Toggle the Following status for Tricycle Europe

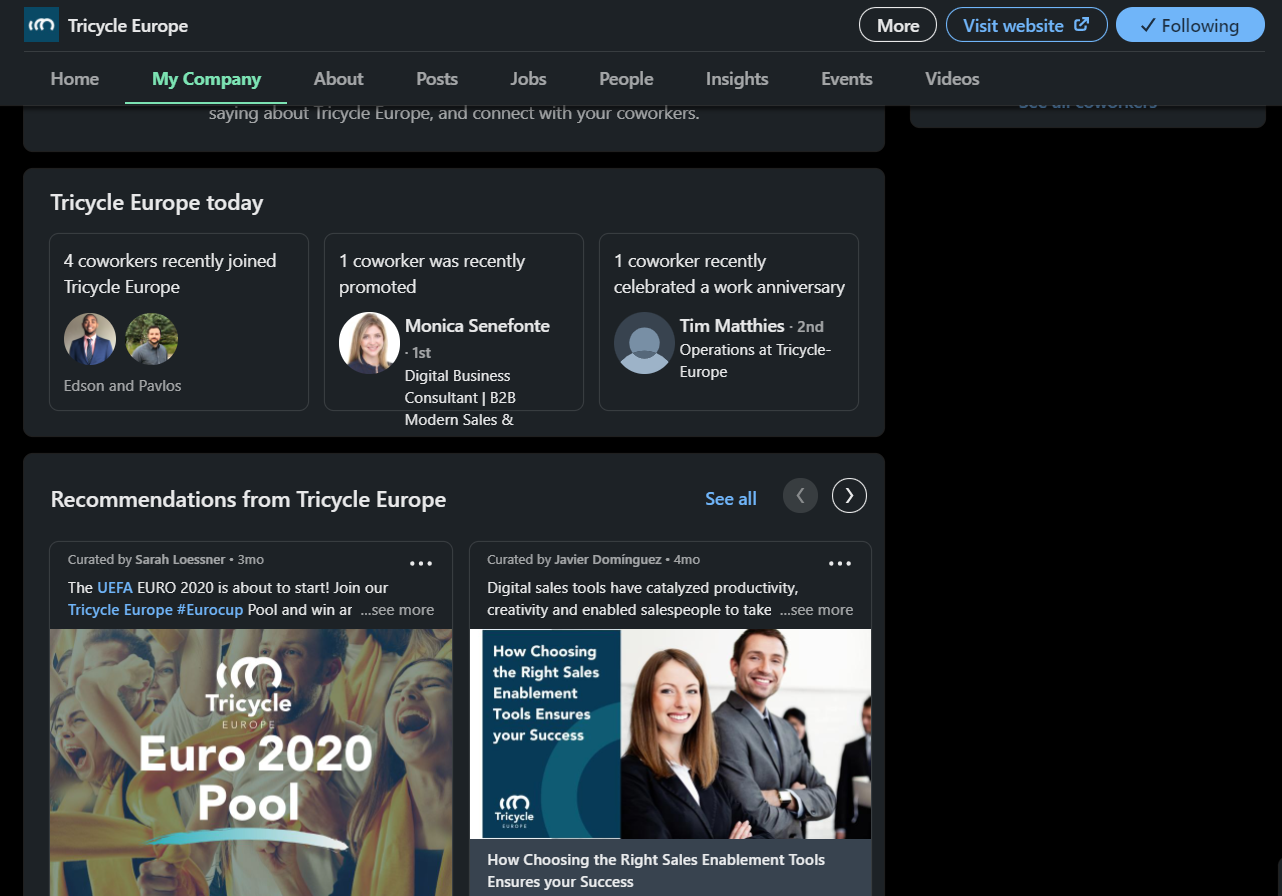click(x=1190, y=24)
